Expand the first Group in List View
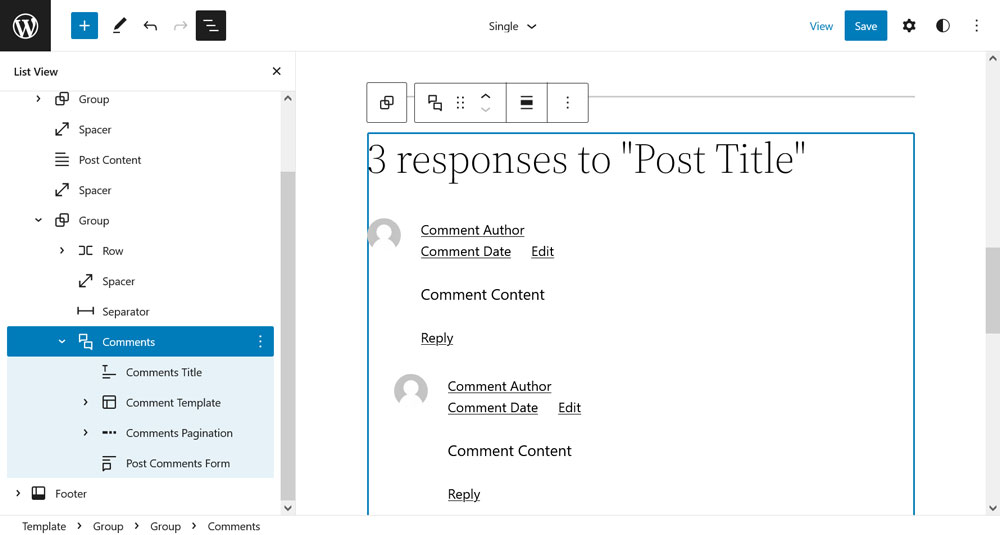1000x535 pixels. point(38,99)
